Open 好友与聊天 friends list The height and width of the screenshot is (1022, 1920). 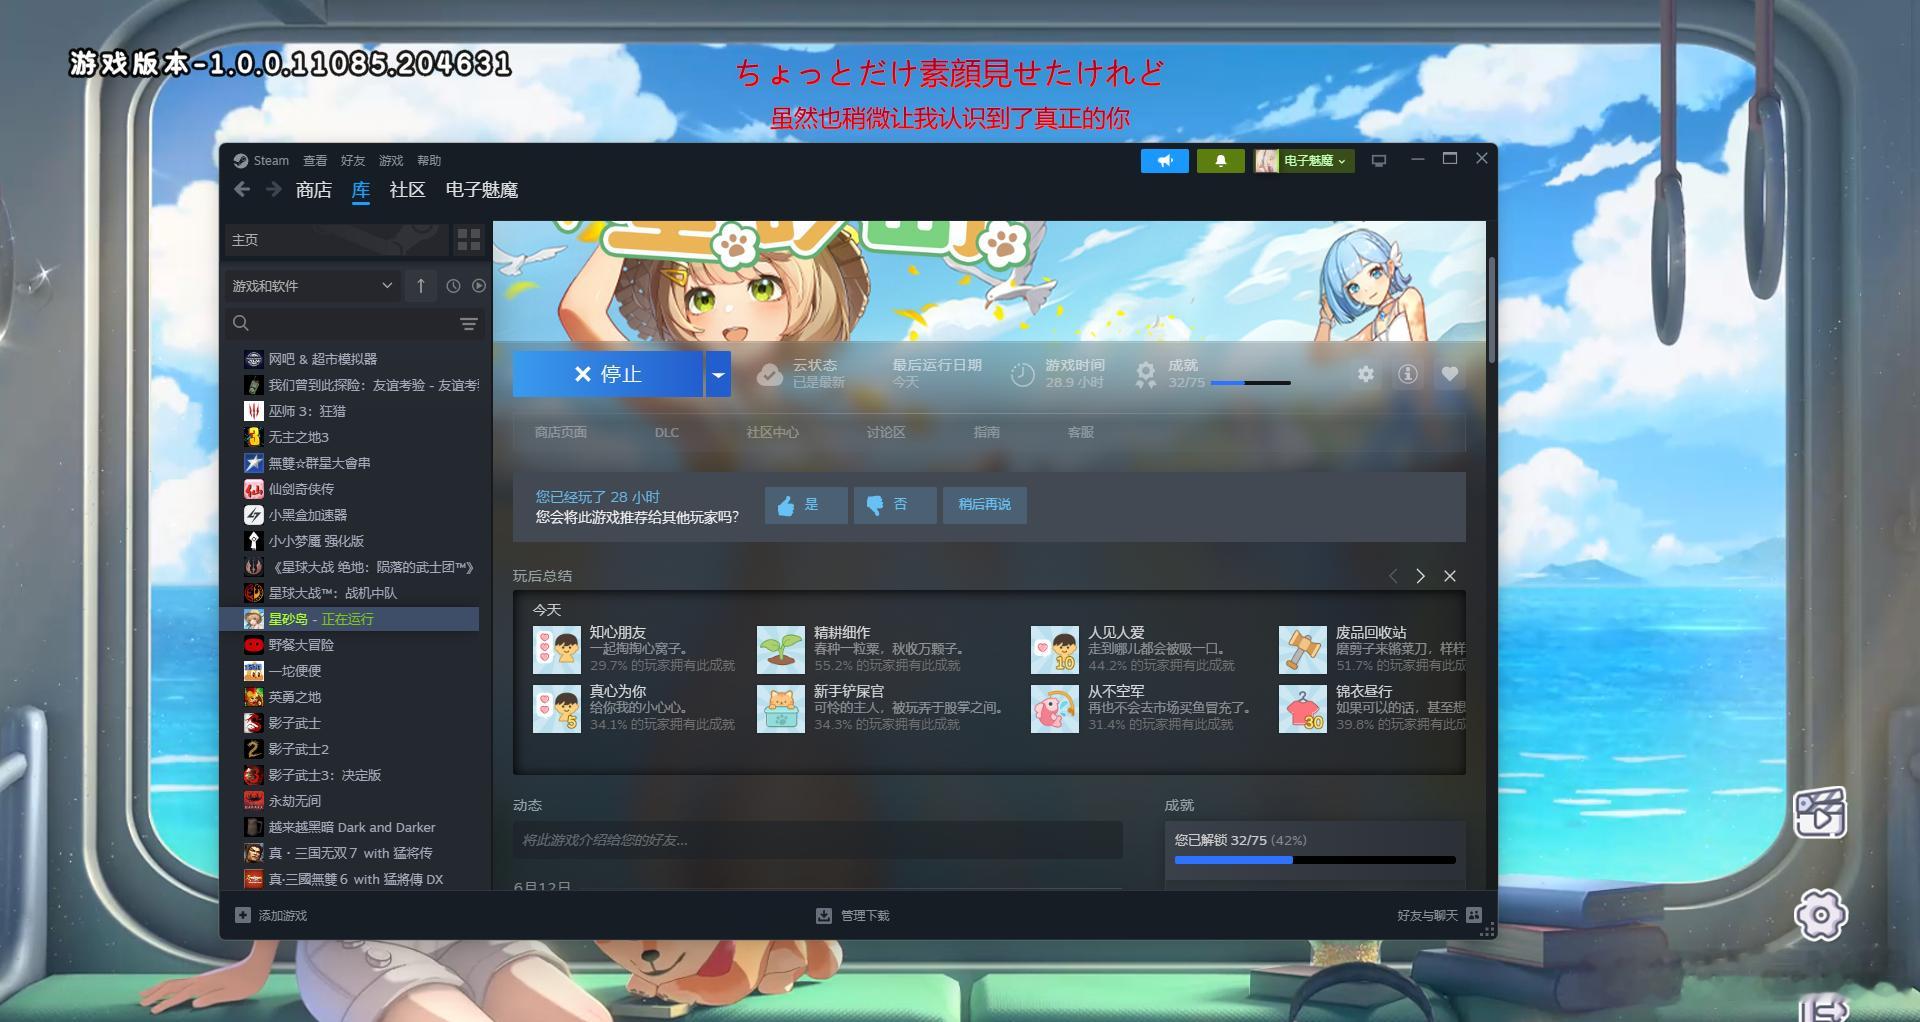(x=1439, y=915)
